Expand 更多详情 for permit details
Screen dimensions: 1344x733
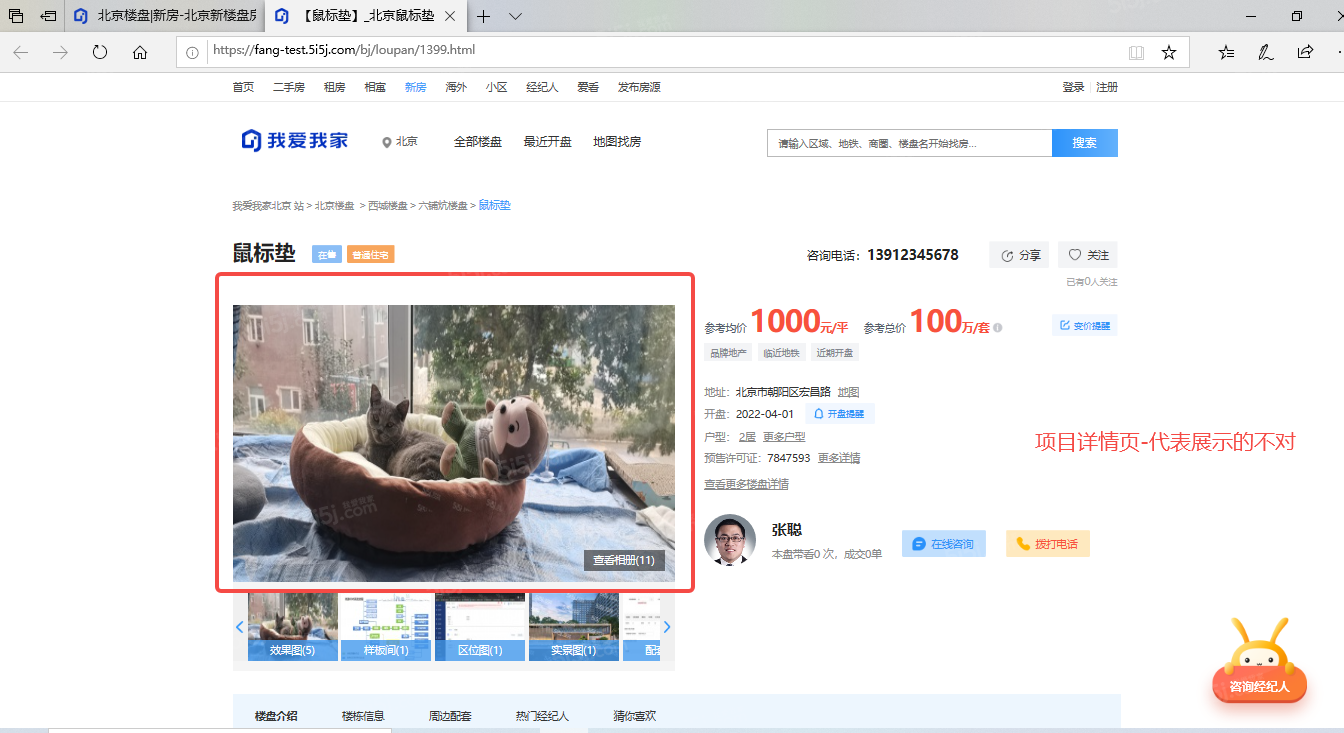(x=840, y=459)
